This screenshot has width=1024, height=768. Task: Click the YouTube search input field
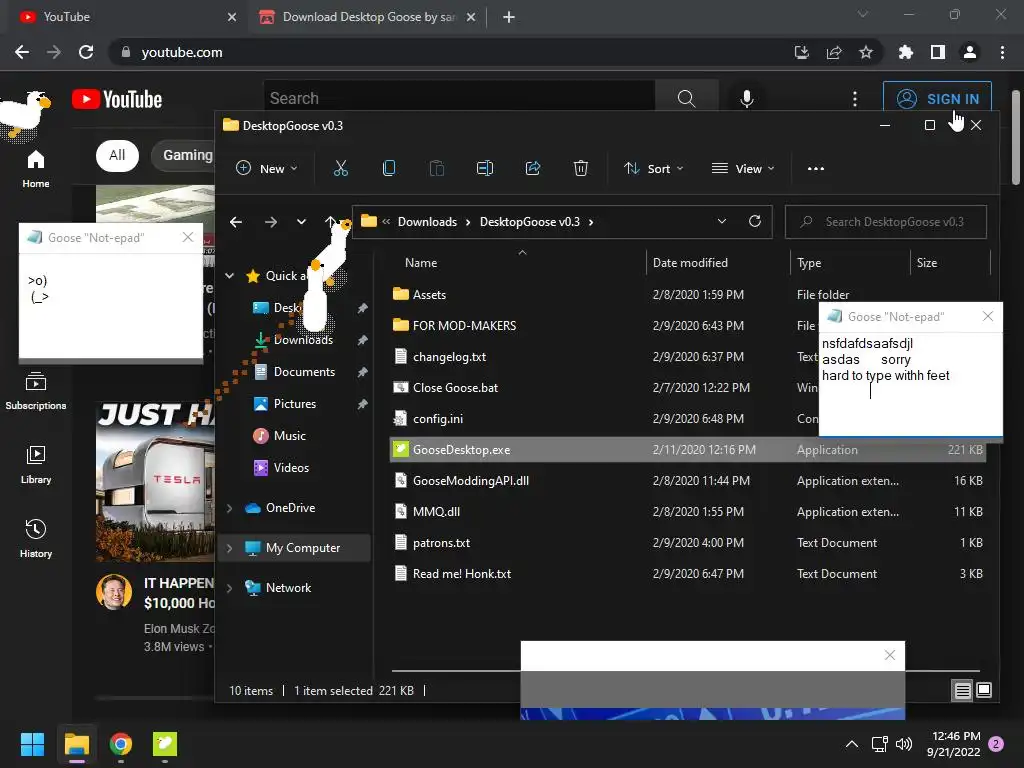pos(459,99)
